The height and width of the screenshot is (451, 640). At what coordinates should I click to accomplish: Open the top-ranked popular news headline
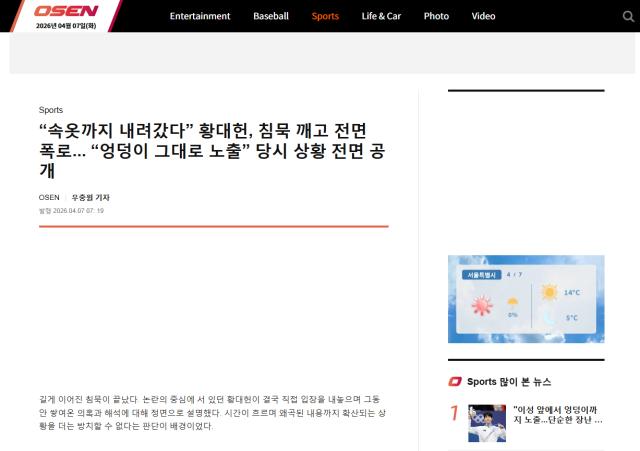[x=557, y=414]
